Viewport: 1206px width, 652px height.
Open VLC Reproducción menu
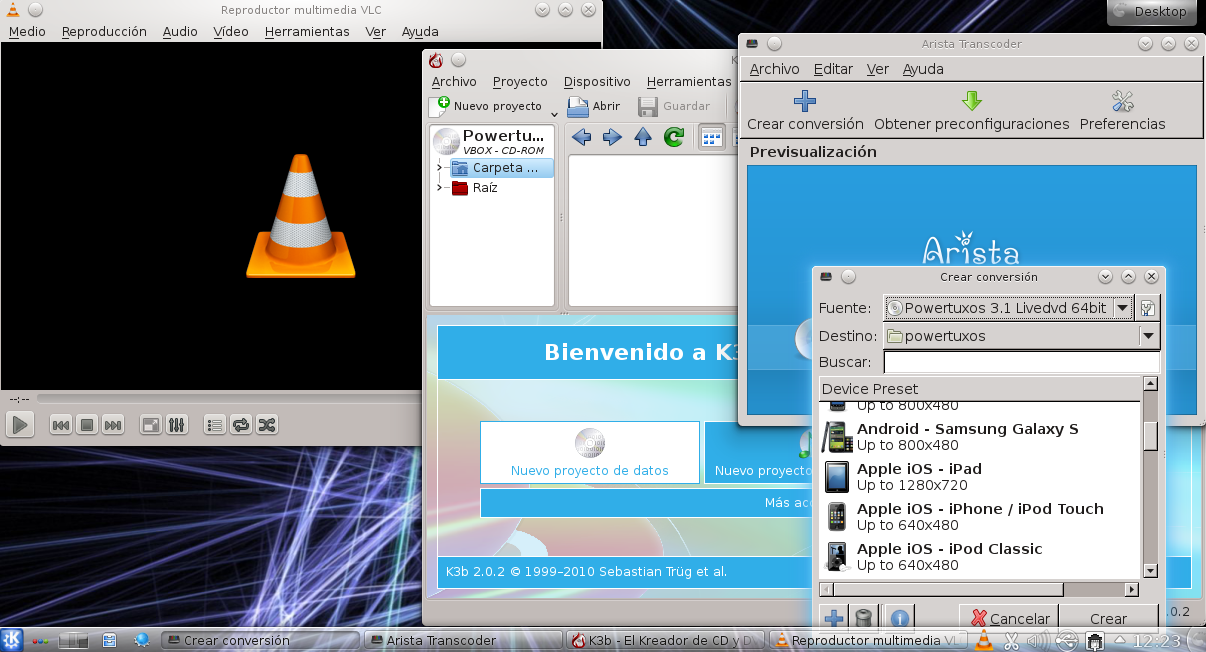[104, 31]
